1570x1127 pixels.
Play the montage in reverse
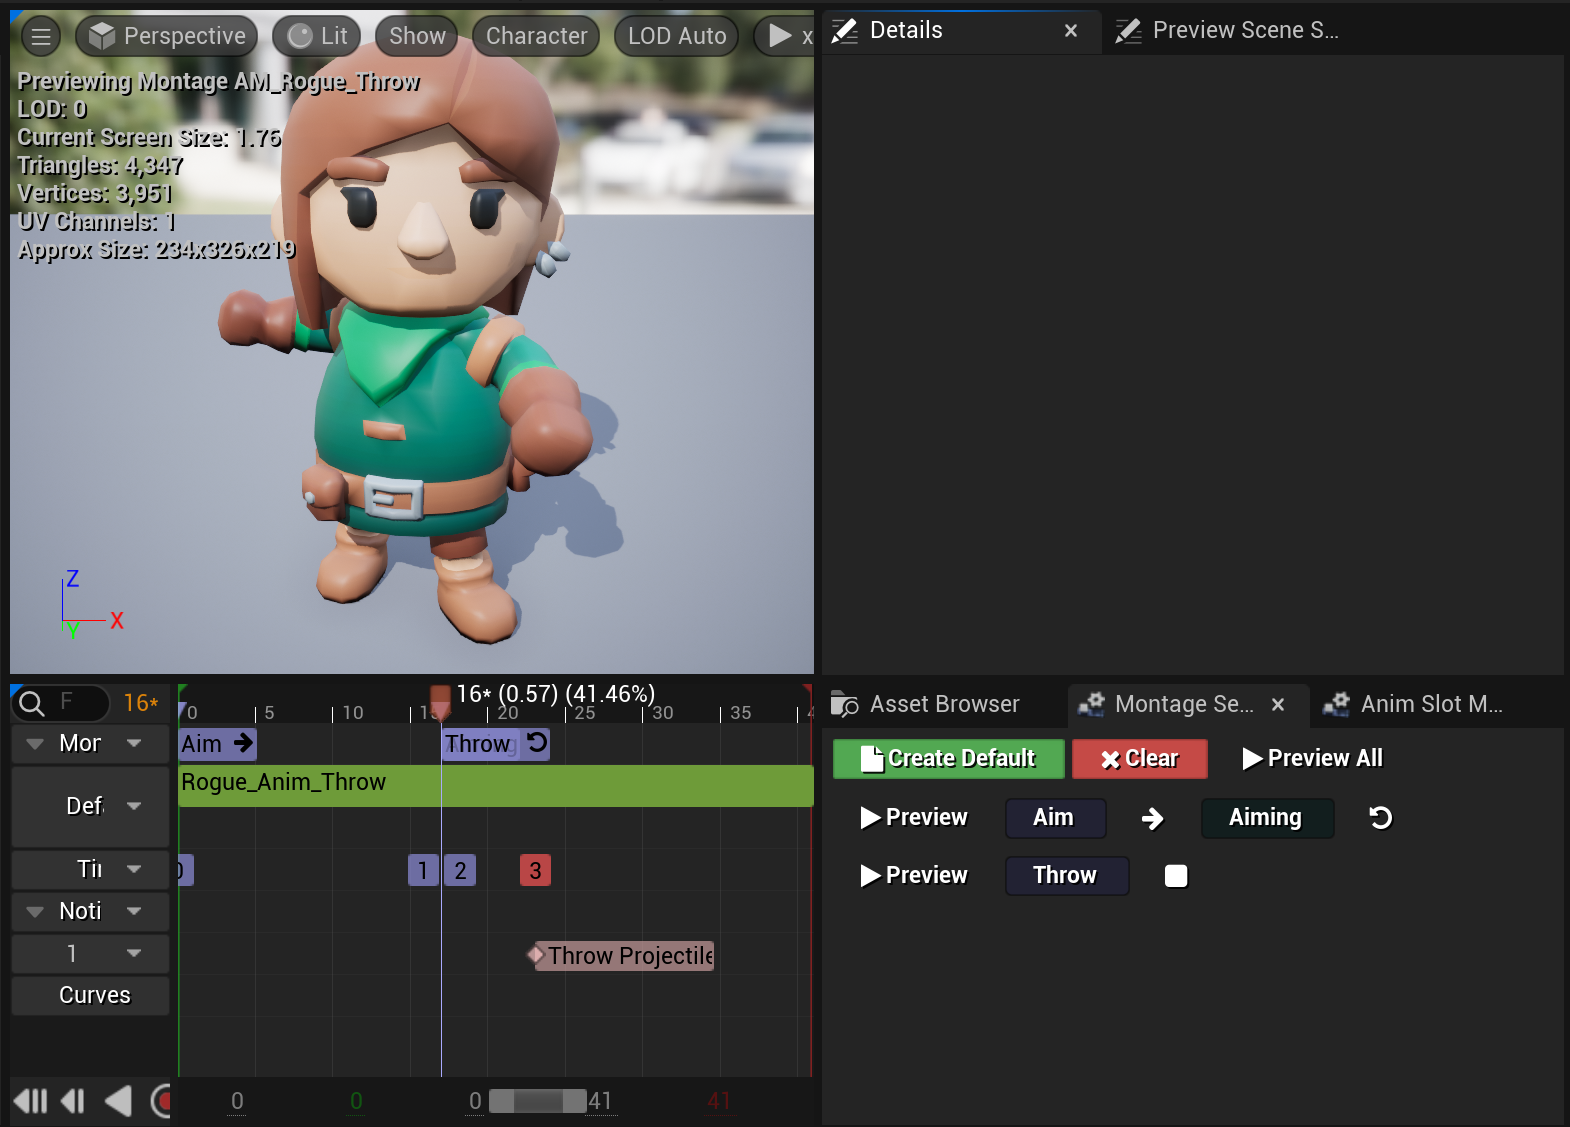[118, 1101]
